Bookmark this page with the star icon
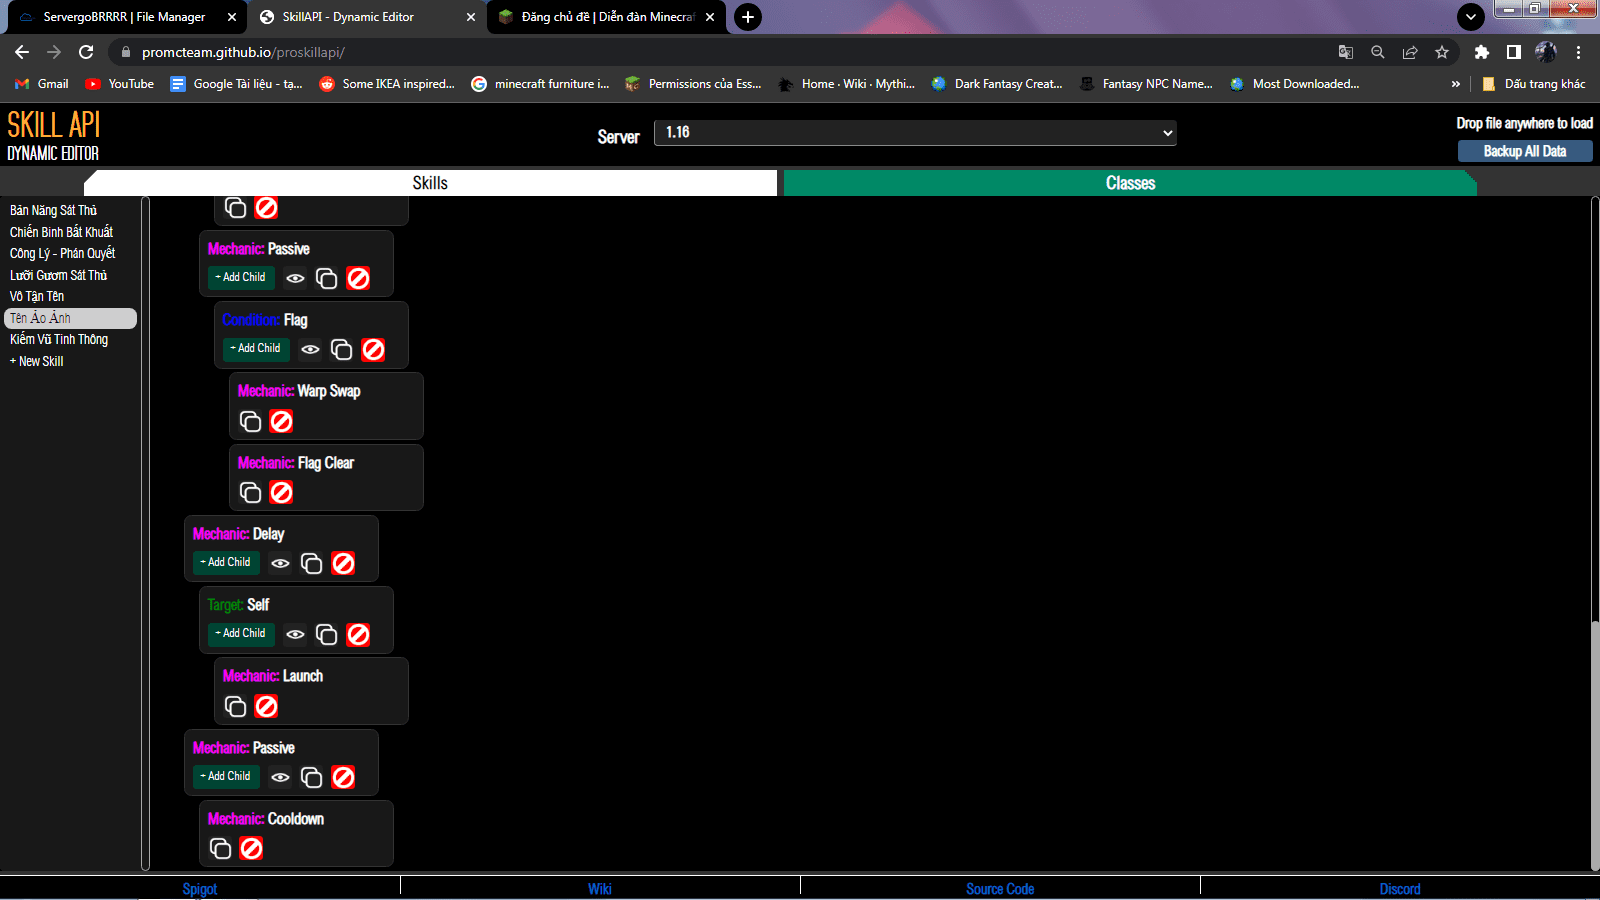 coord(1442,52)
